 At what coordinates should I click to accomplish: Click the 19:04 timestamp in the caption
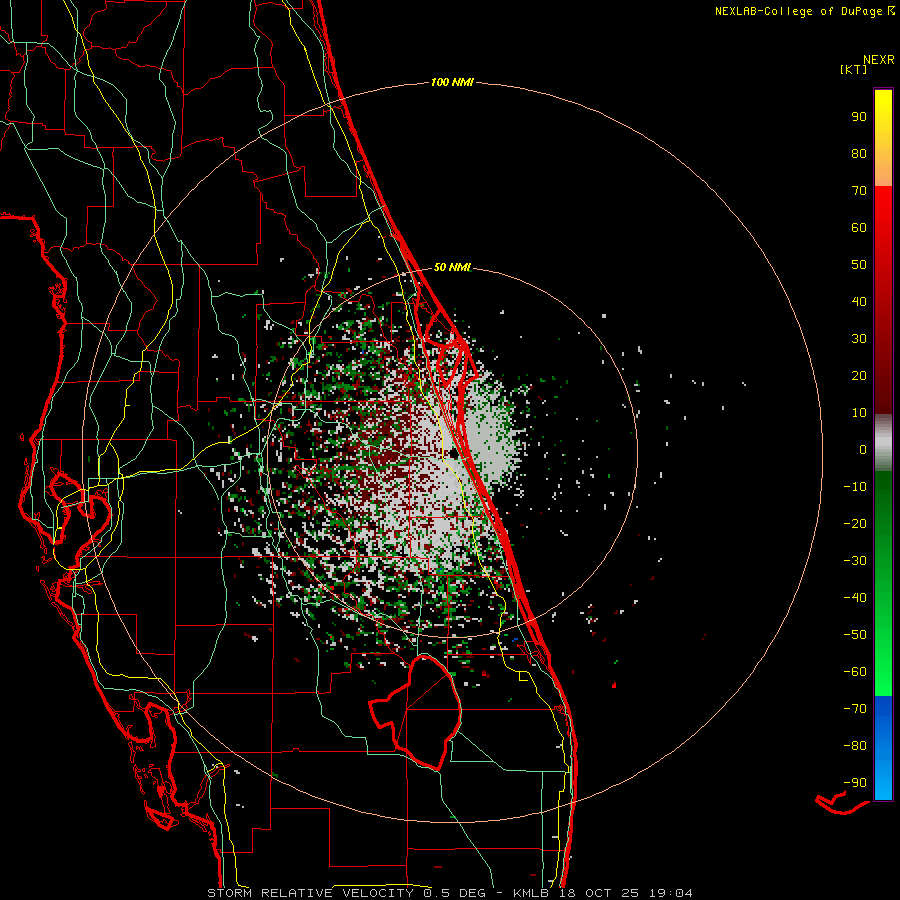click(671, 893)
